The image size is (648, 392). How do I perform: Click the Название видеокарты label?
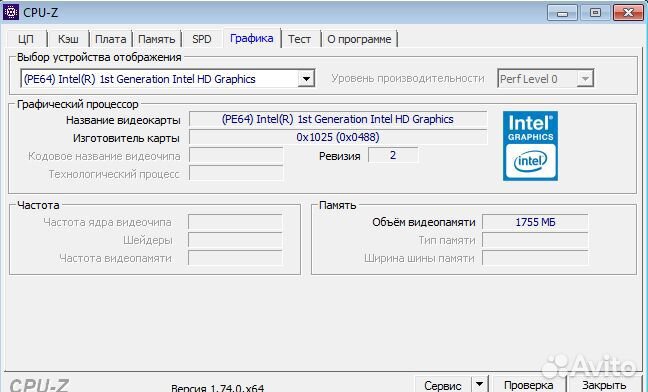click(123, 120)
